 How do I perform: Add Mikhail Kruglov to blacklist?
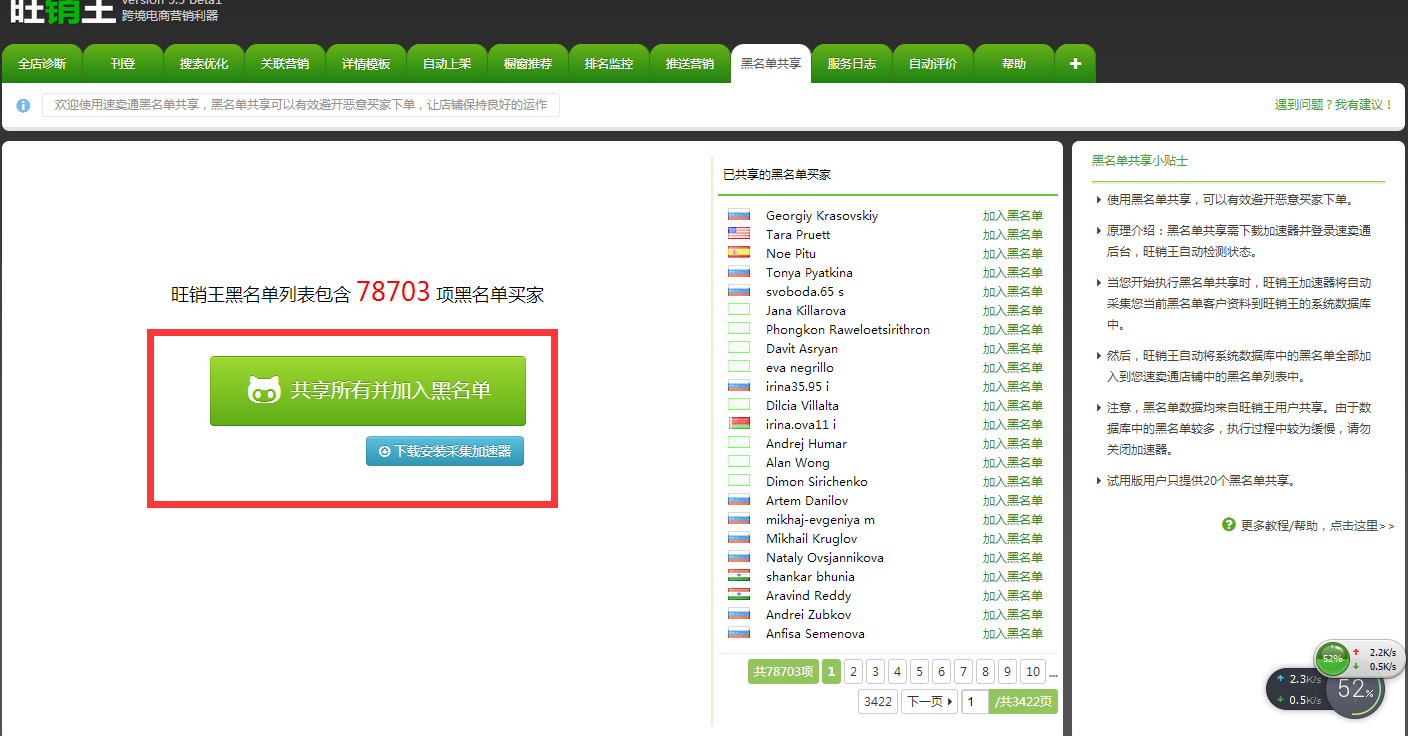(x=1012, y=538)
